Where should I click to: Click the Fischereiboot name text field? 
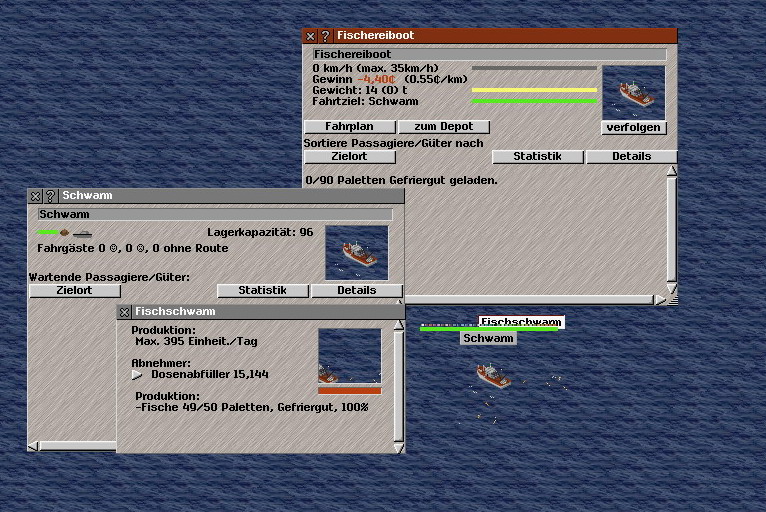click(489, 54)
